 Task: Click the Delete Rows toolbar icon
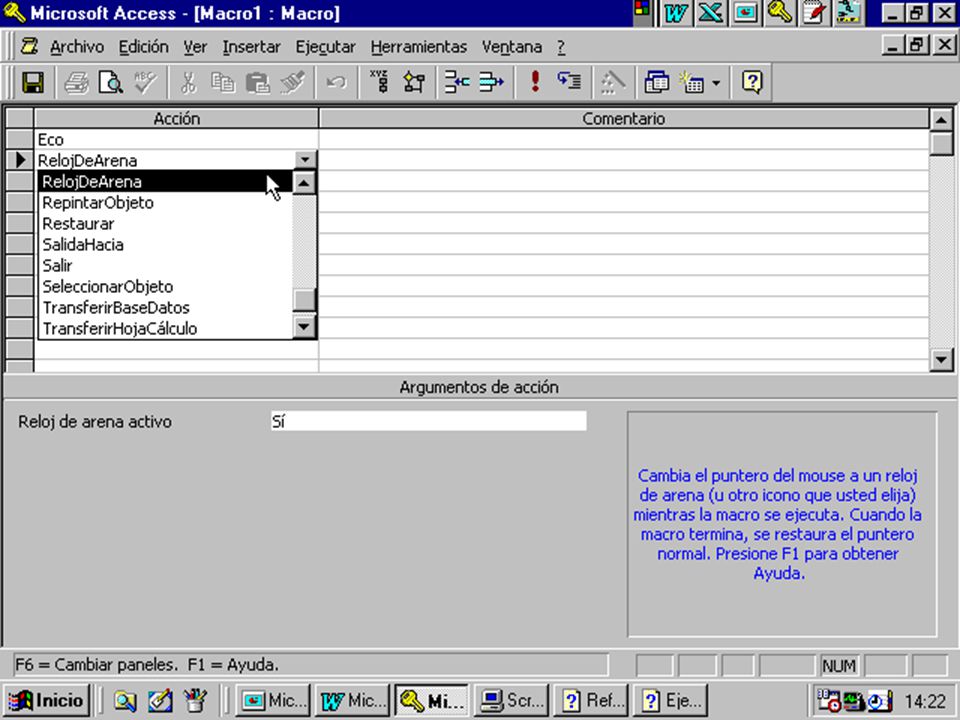click(x=491, y=82)
